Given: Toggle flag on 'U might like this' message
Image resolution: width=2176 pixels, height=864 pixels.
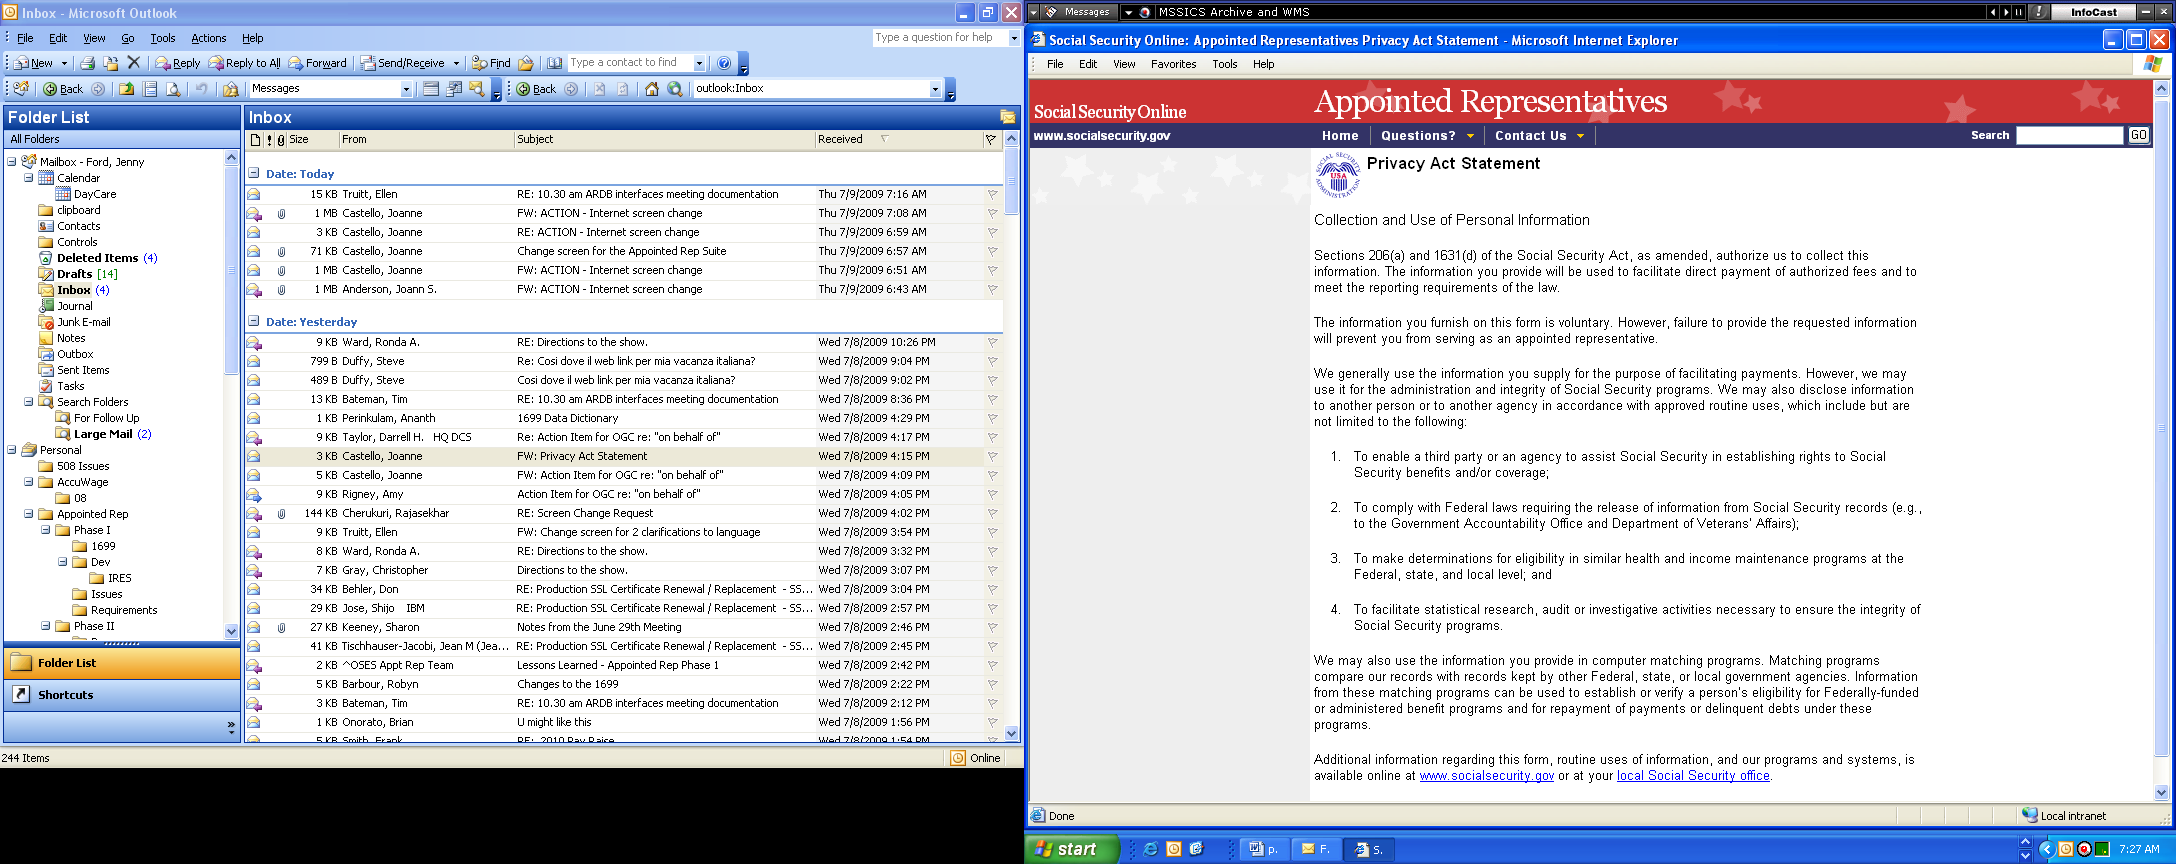Looking at the screenshot, I should pyautogui.click(x=992, y=722).
